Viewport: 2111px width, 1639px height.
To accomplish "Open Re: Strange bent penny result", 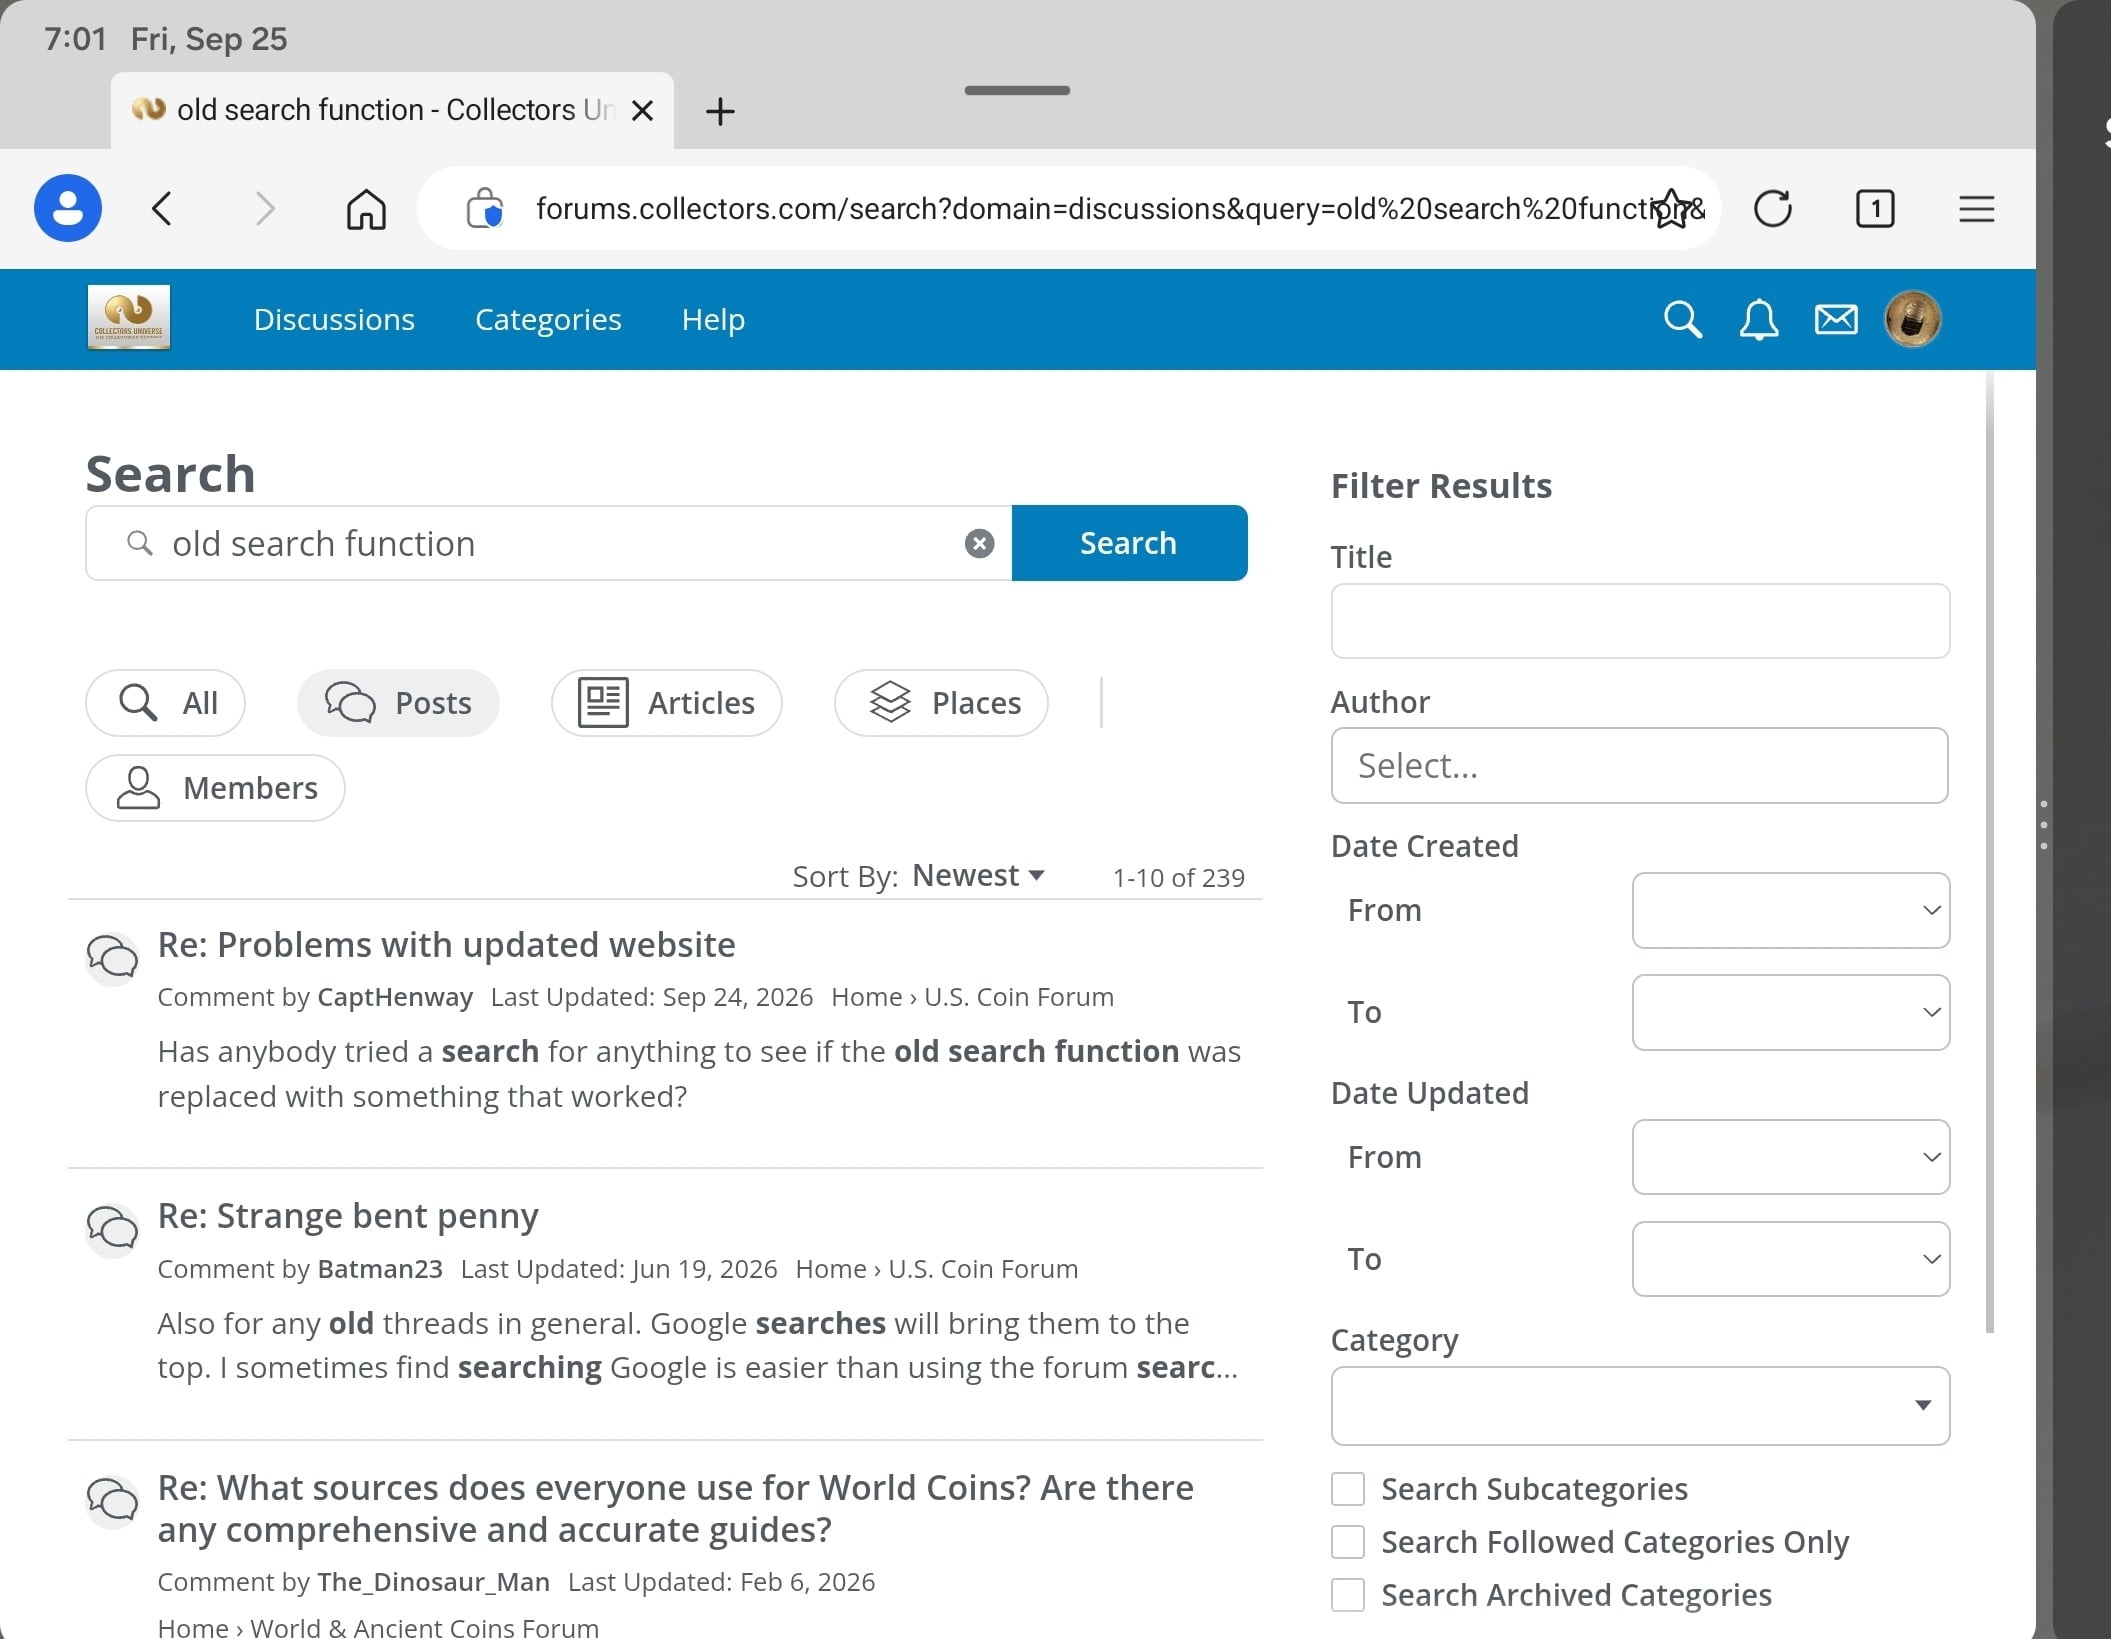I will pos(348,1216).
